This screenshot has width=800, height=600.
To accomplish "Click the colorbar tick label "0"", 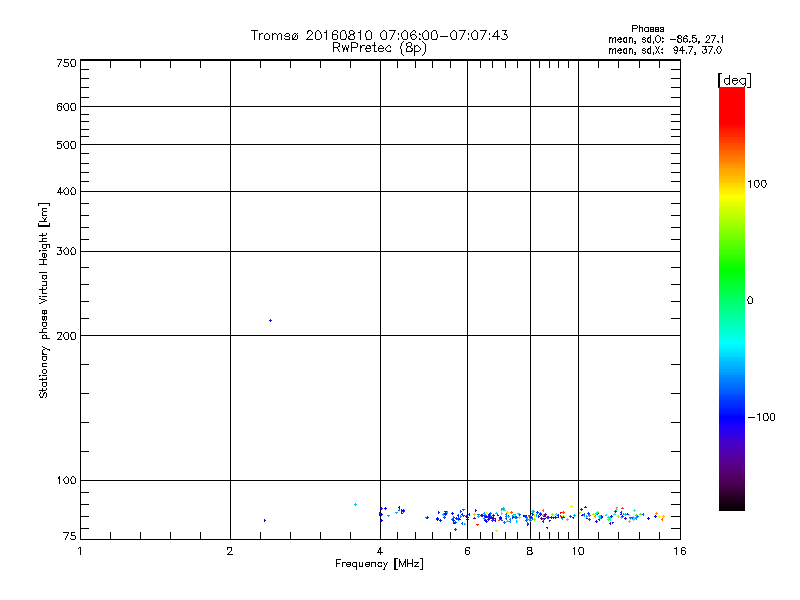I will (x=749, y=300).
